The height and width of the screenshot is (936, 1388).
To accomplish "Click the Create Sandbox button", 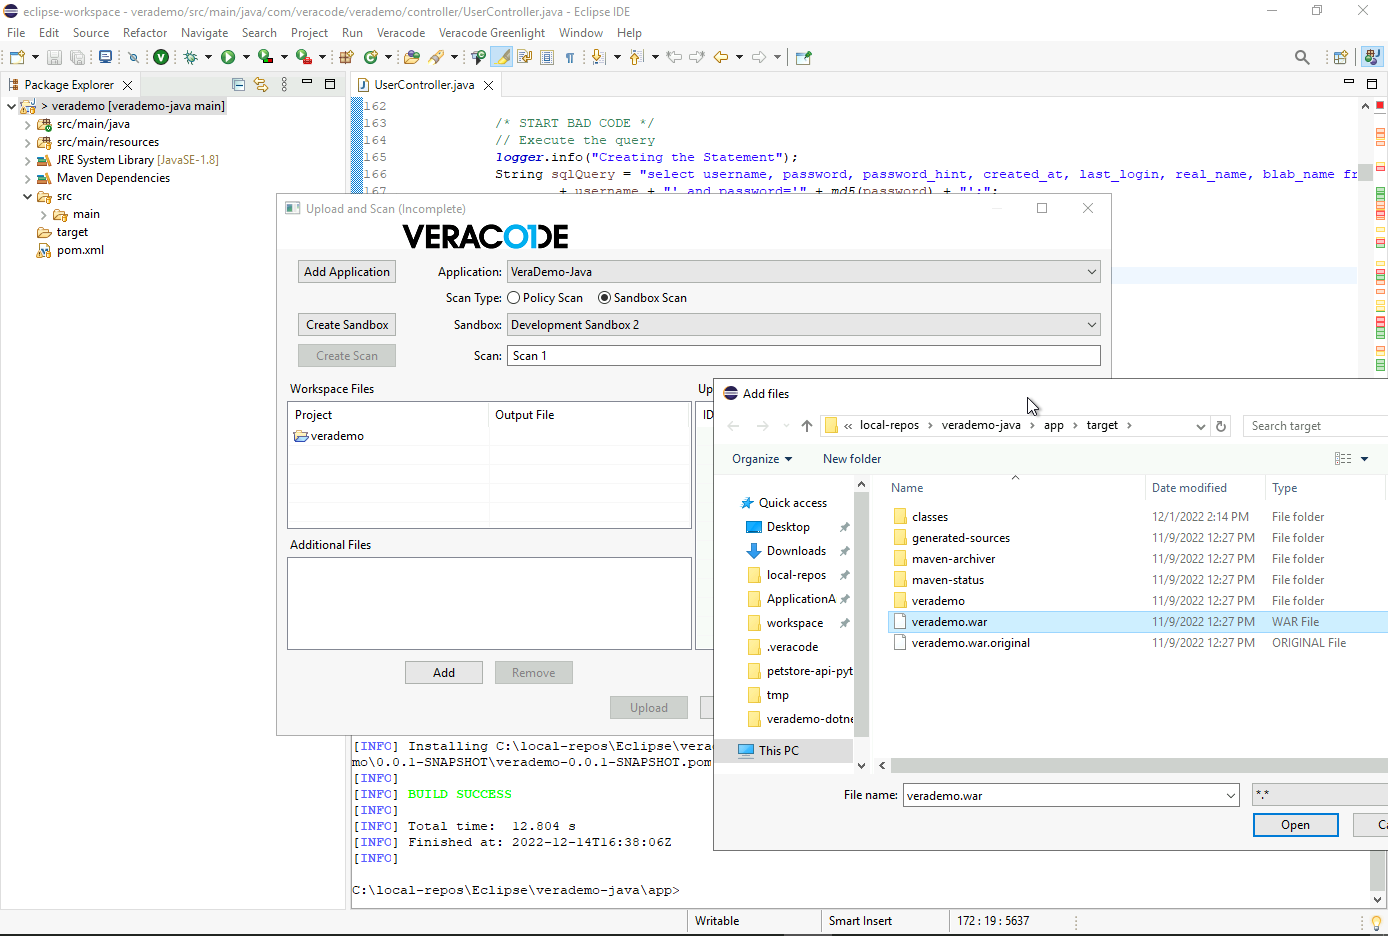I will coord(347,325).
